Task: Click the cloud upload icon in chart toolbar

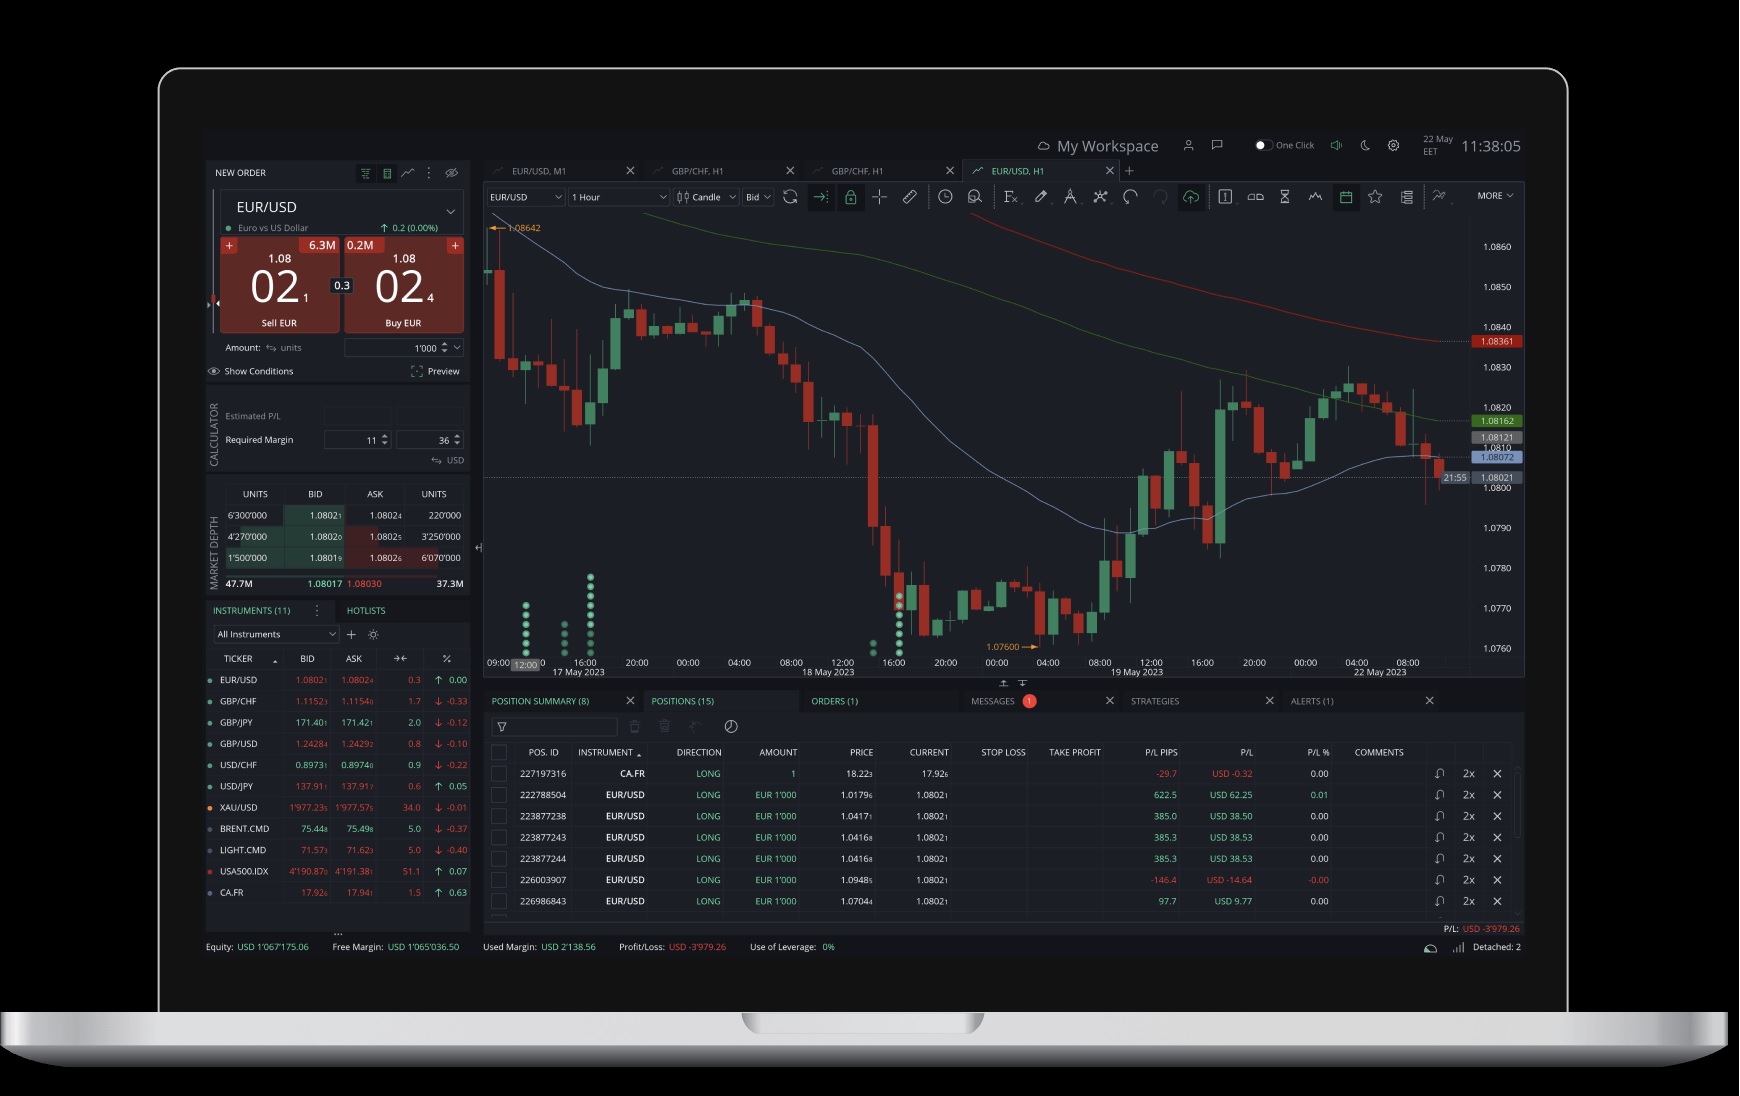Action: [1190, 197]
